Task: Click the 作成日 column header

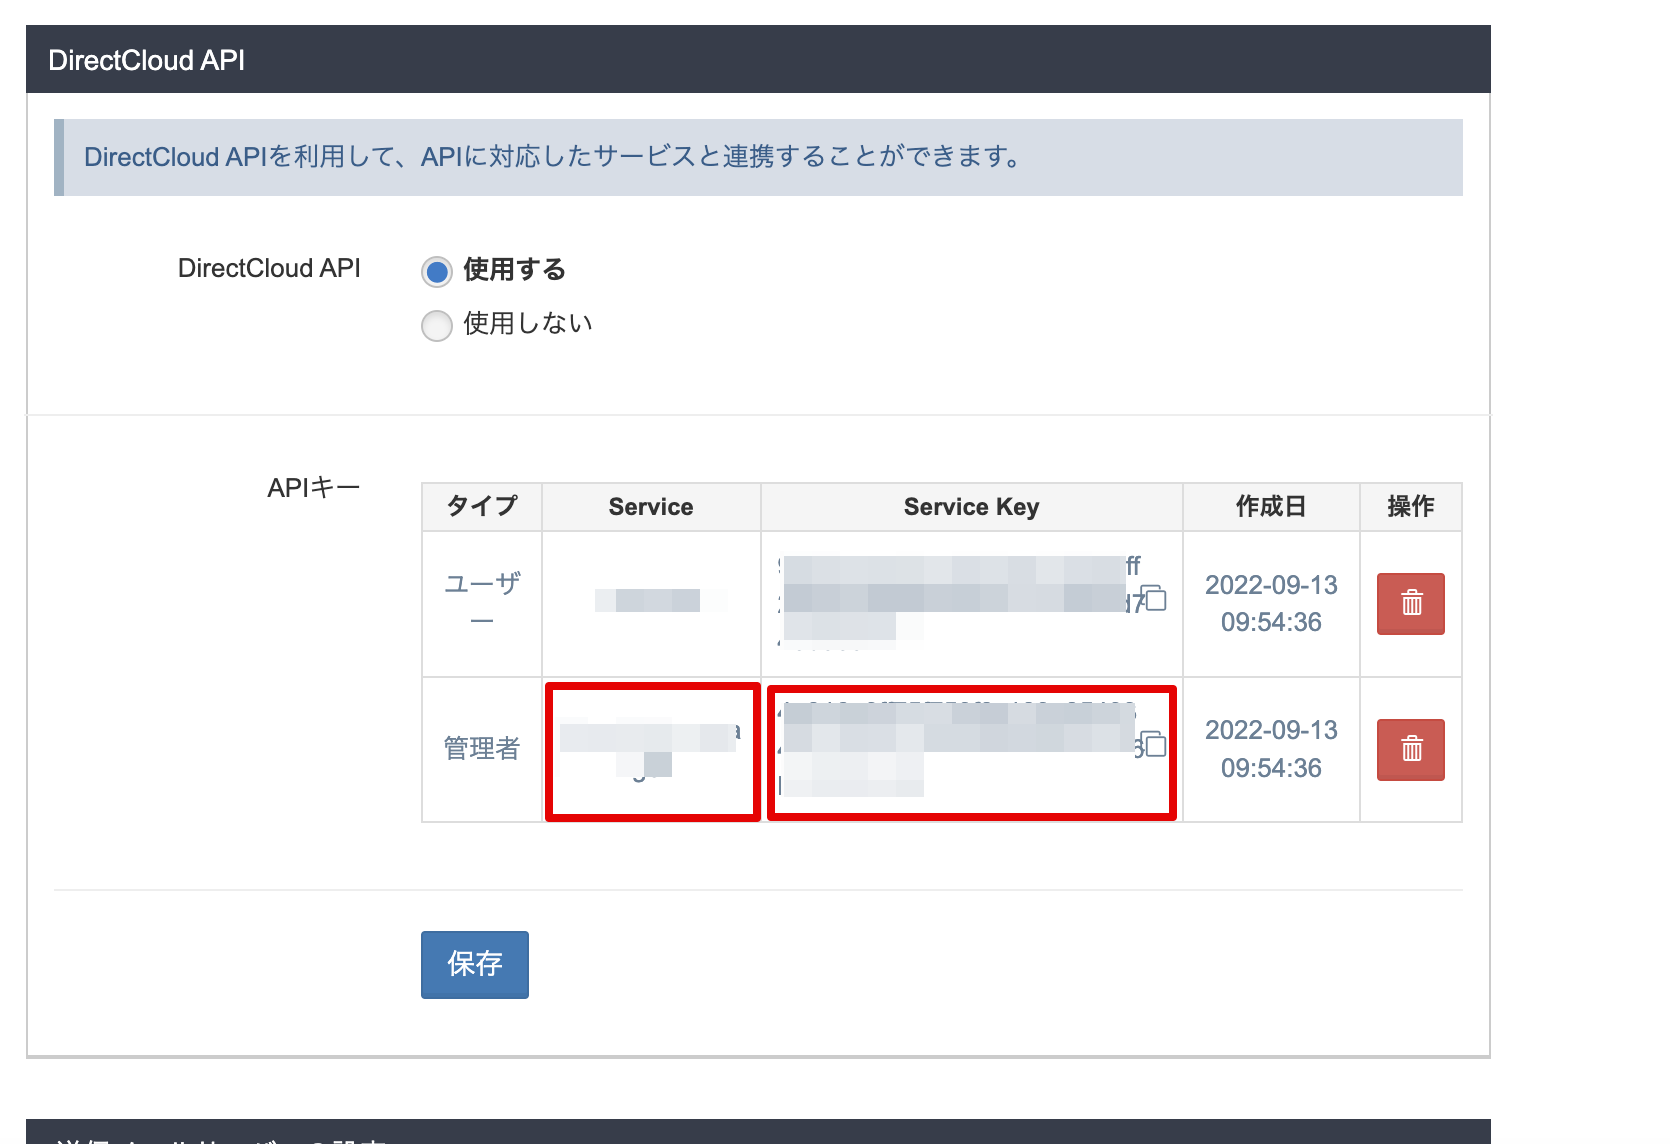Action: 1270,507
